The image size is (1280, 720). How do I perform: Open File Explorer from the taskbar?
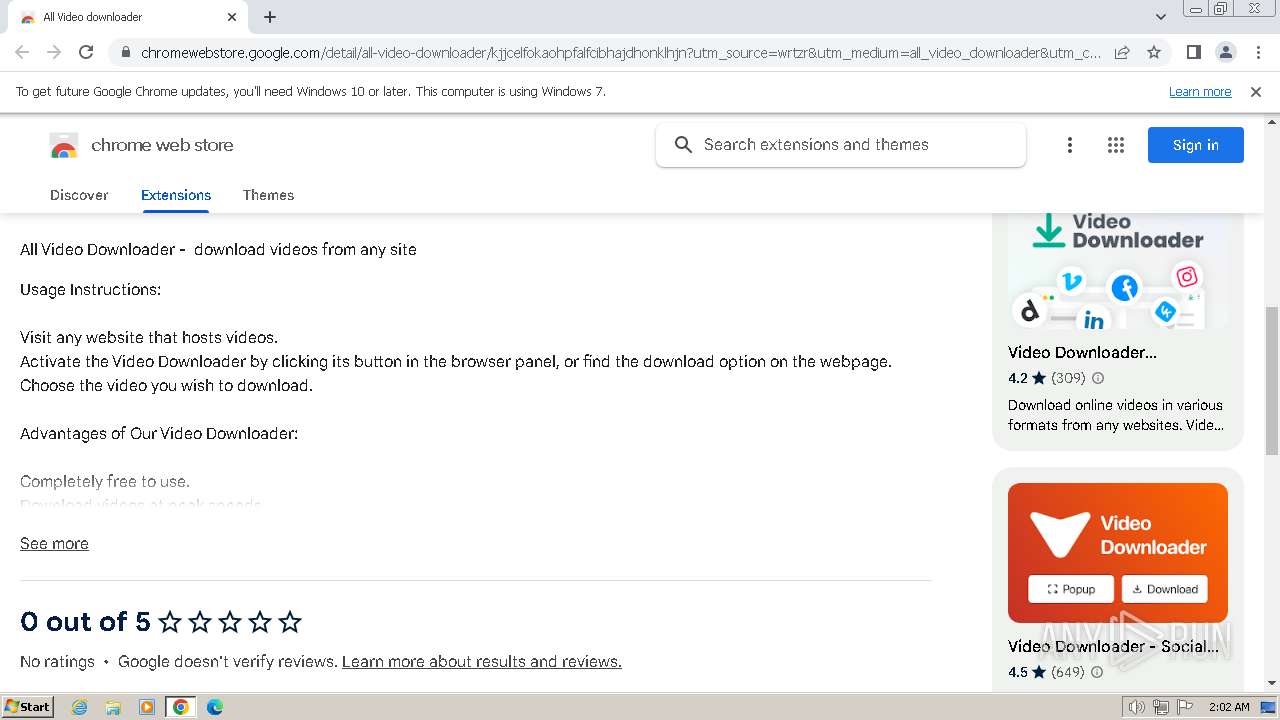(x=113, y=707)
